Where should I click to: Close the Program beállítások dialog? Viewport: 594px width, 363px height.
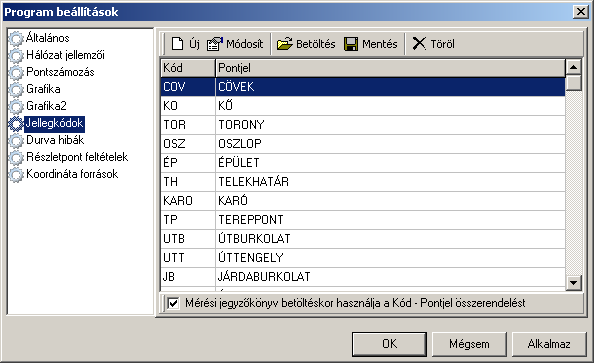(x=580, y=12)
